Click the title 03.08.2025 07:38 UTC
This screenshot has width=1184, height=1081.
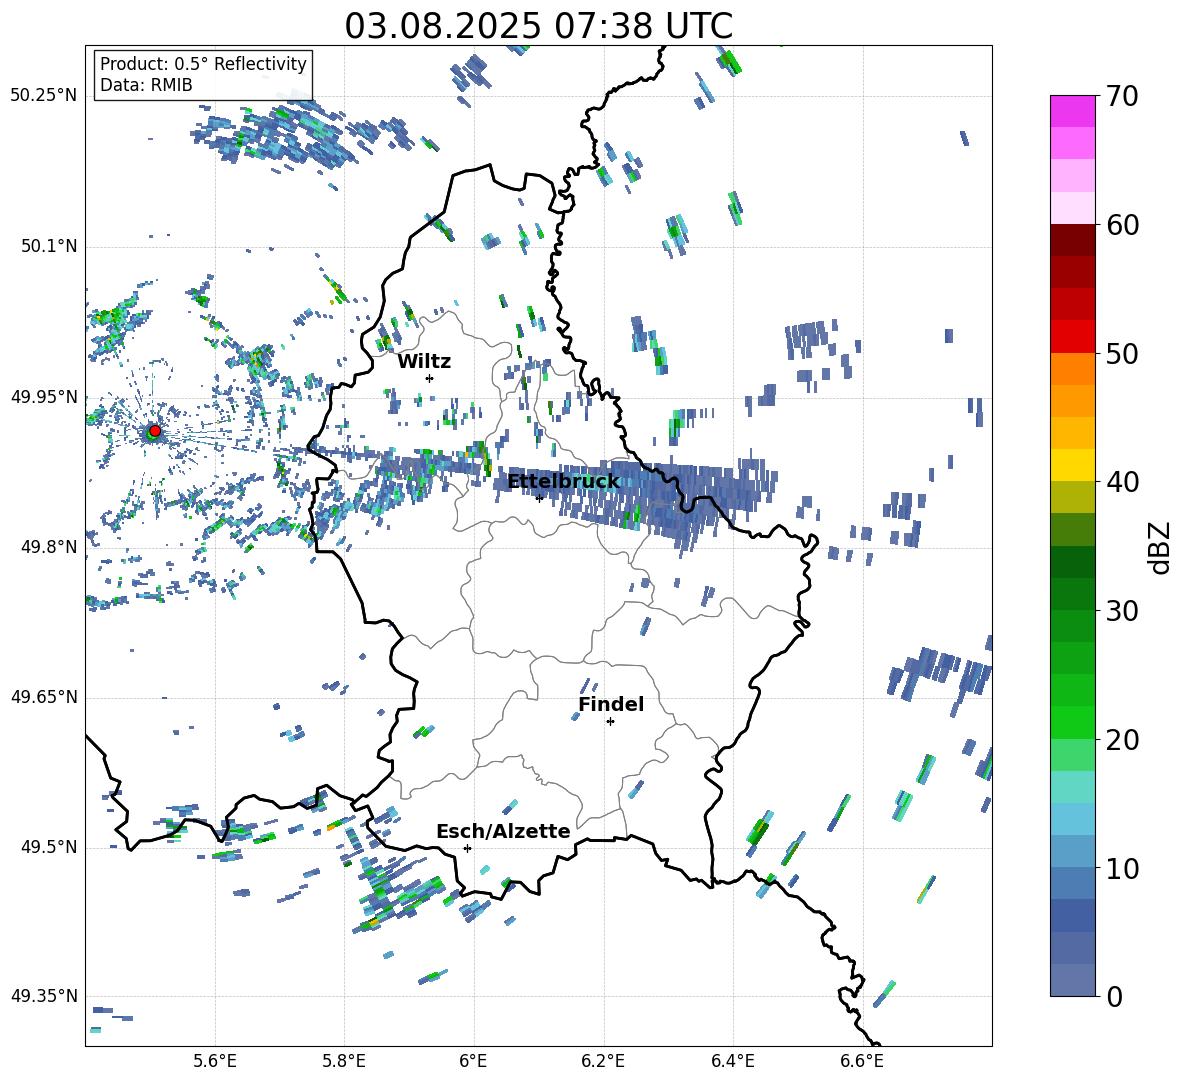[538, 26]
